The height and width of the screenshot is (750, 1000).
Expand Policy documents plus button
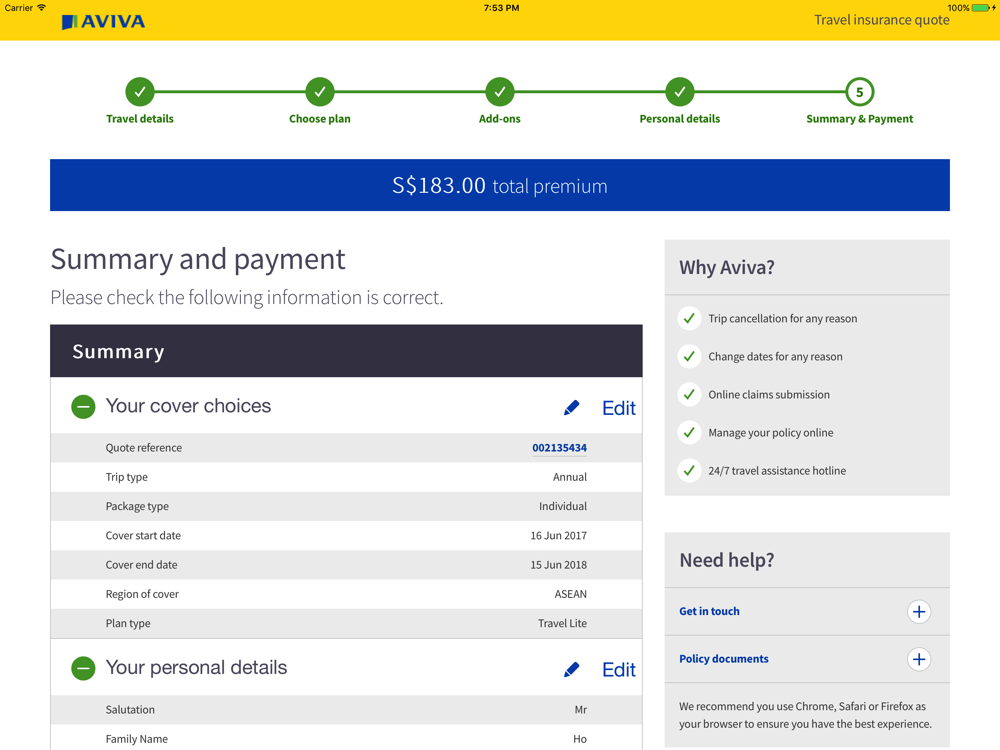[919, 659]
